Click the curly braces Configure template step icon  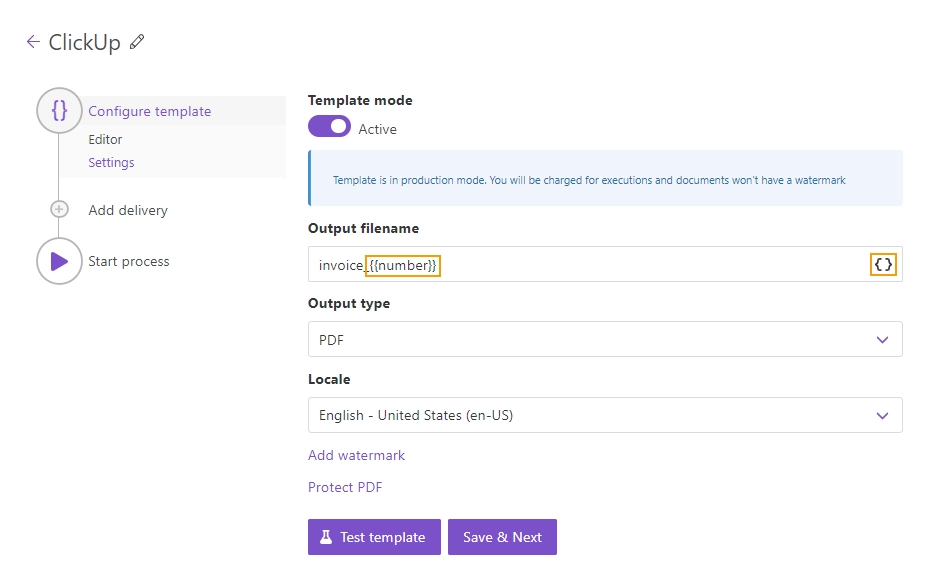(x=59, y=110)
